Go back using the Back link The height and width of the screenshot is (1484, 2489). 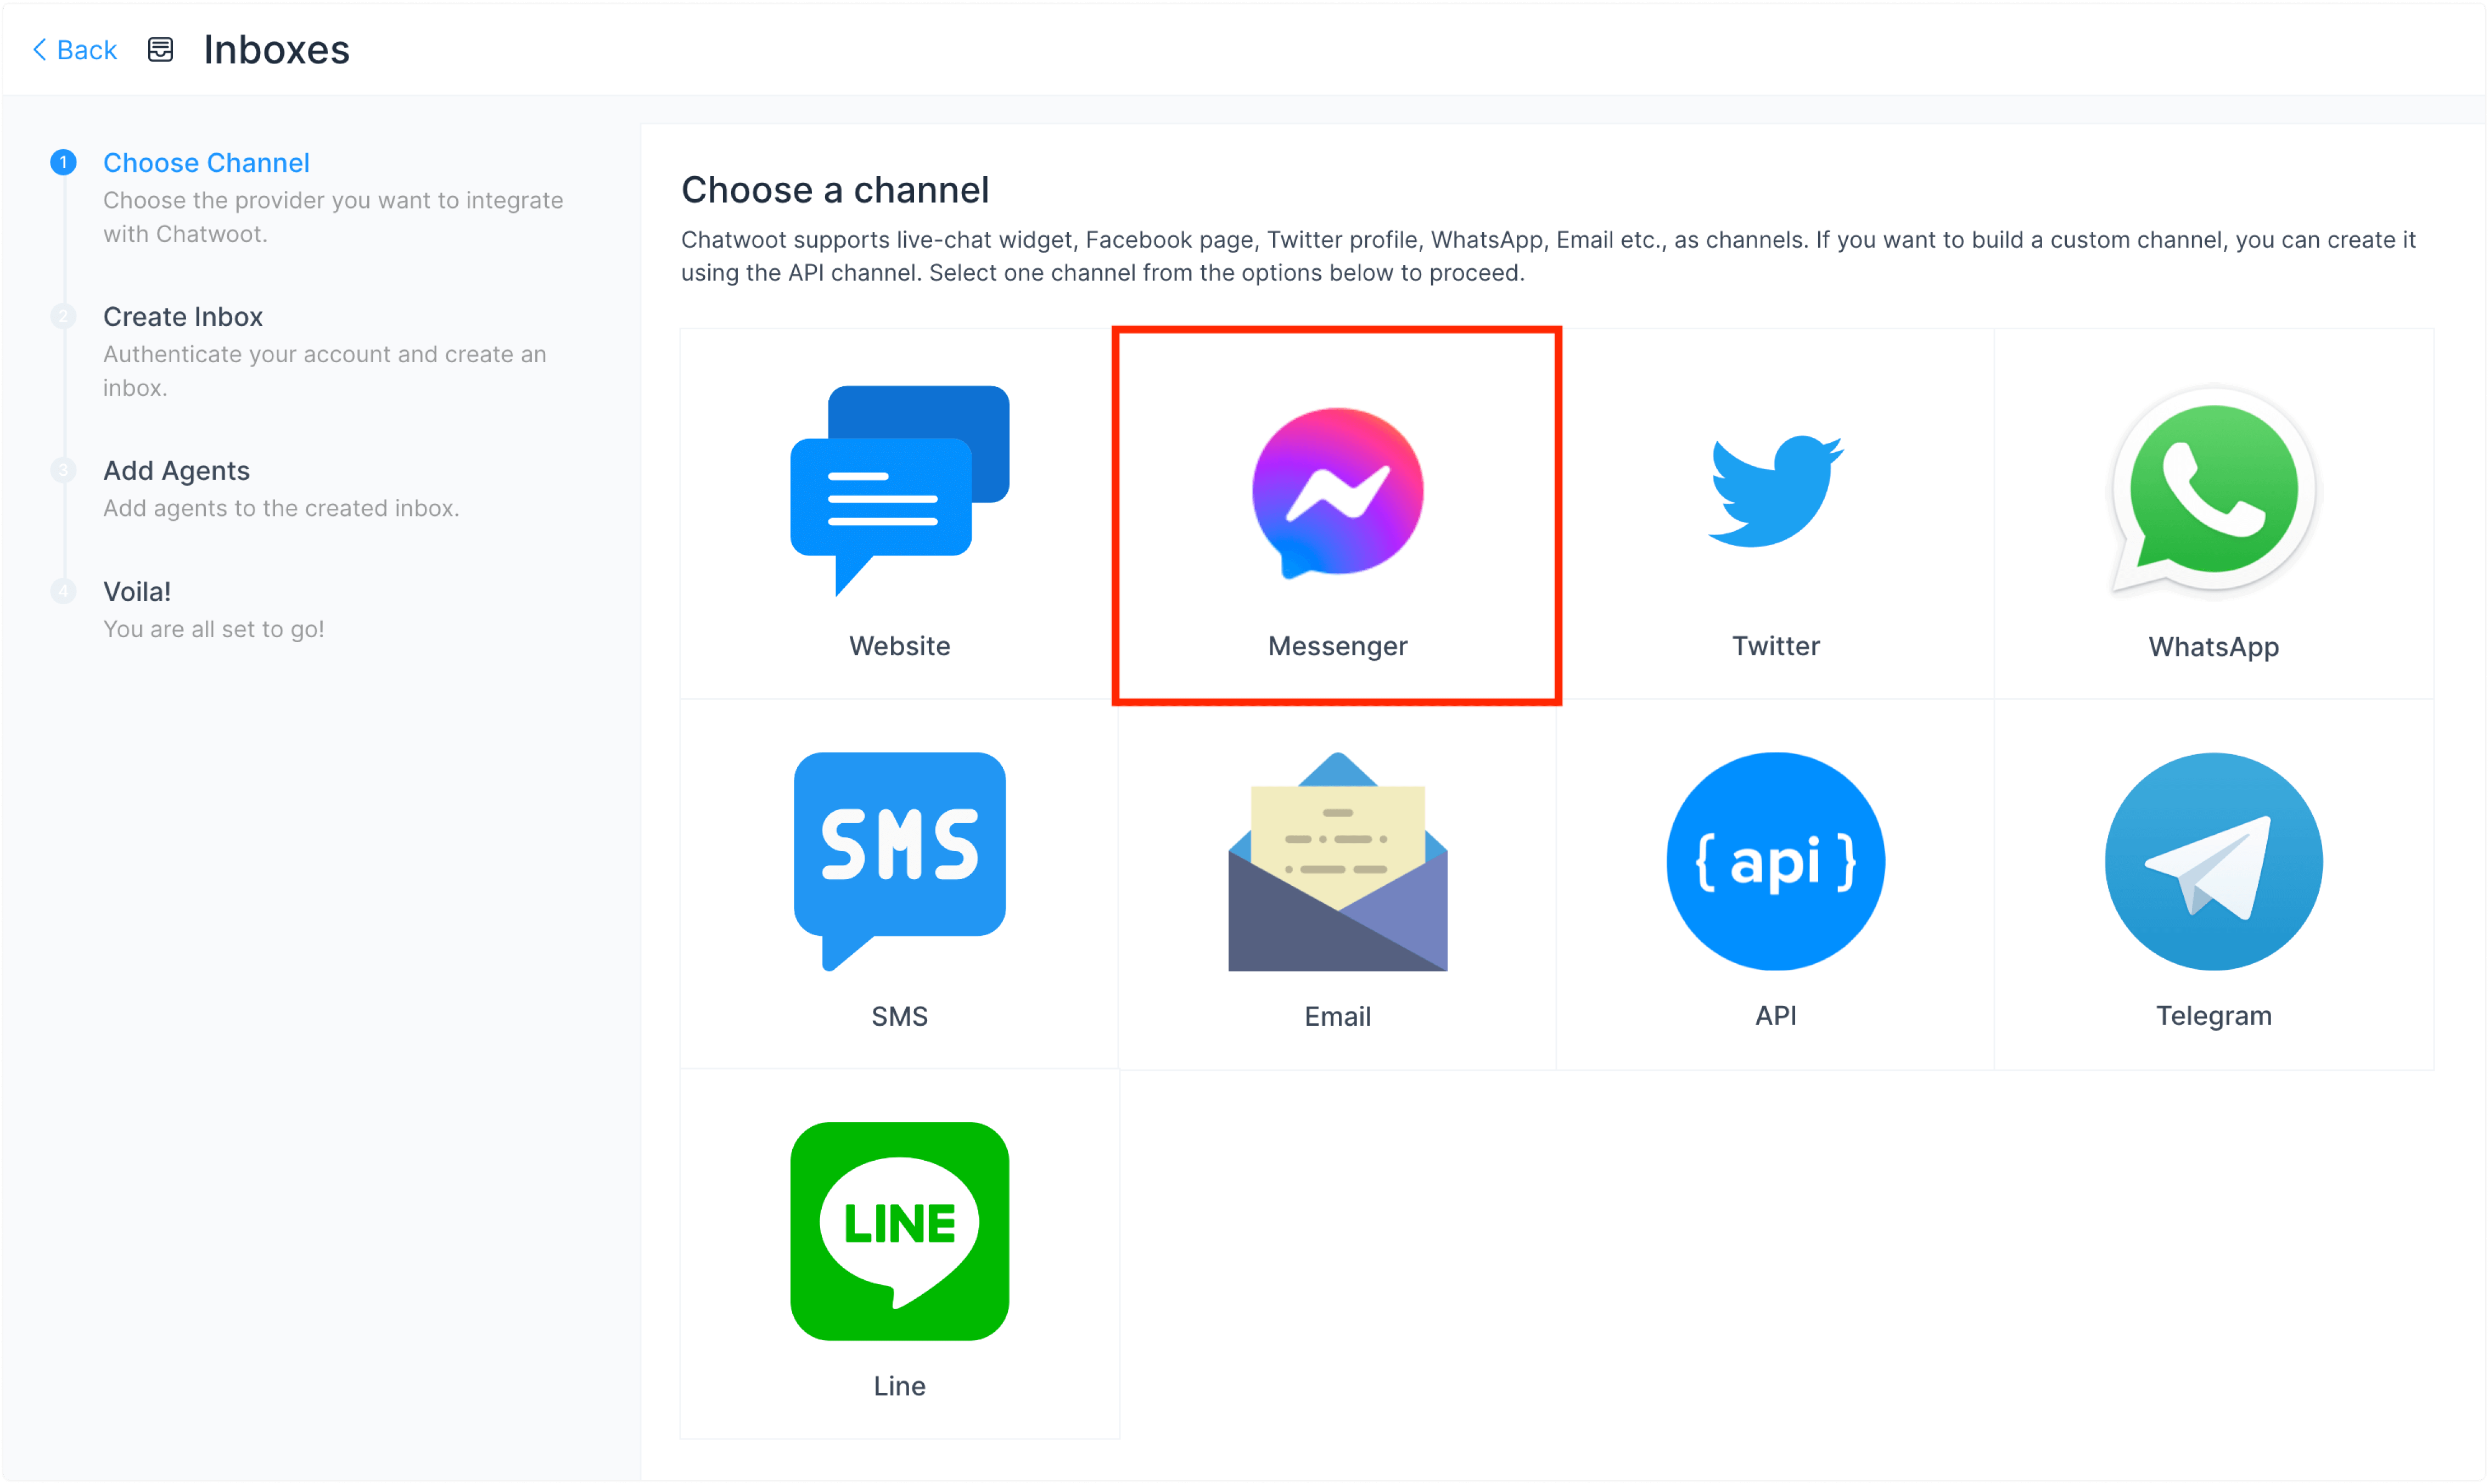click(75, 50)
